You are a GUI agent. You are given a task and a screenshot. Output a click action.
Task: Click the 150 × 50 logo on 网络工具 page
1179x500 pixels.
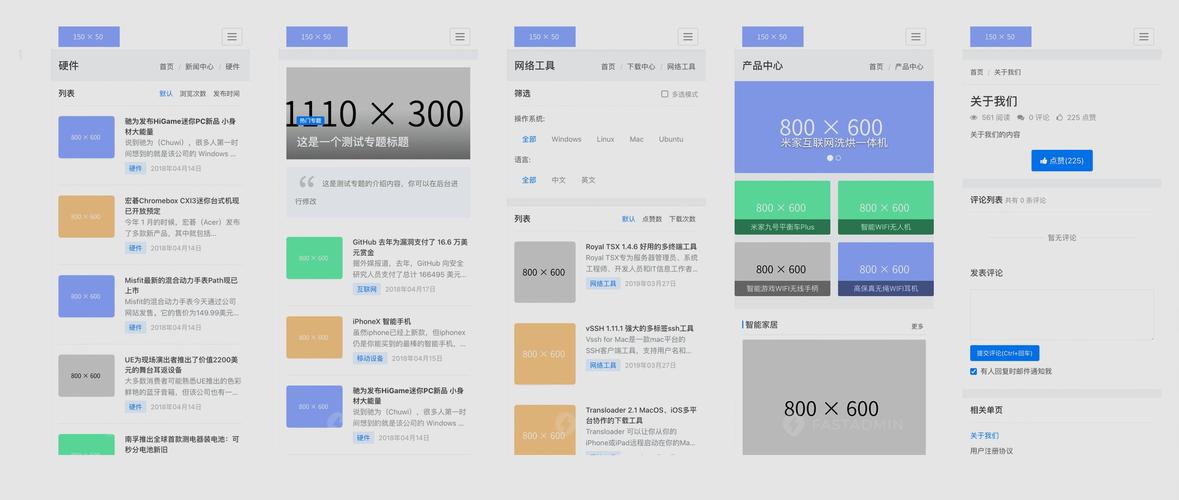tap(544, 37)
